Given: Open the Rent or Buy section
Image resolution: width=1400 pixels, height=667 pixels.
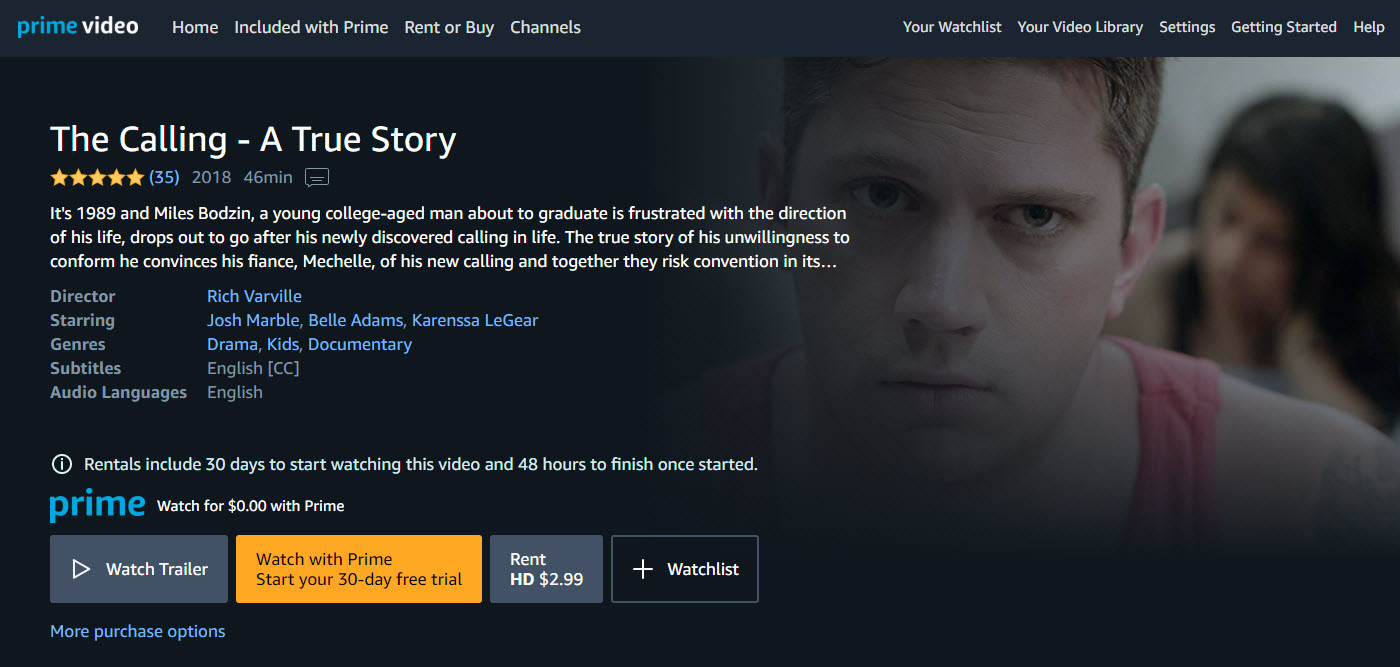Looking at the screenshot, I should coord(449,27).
